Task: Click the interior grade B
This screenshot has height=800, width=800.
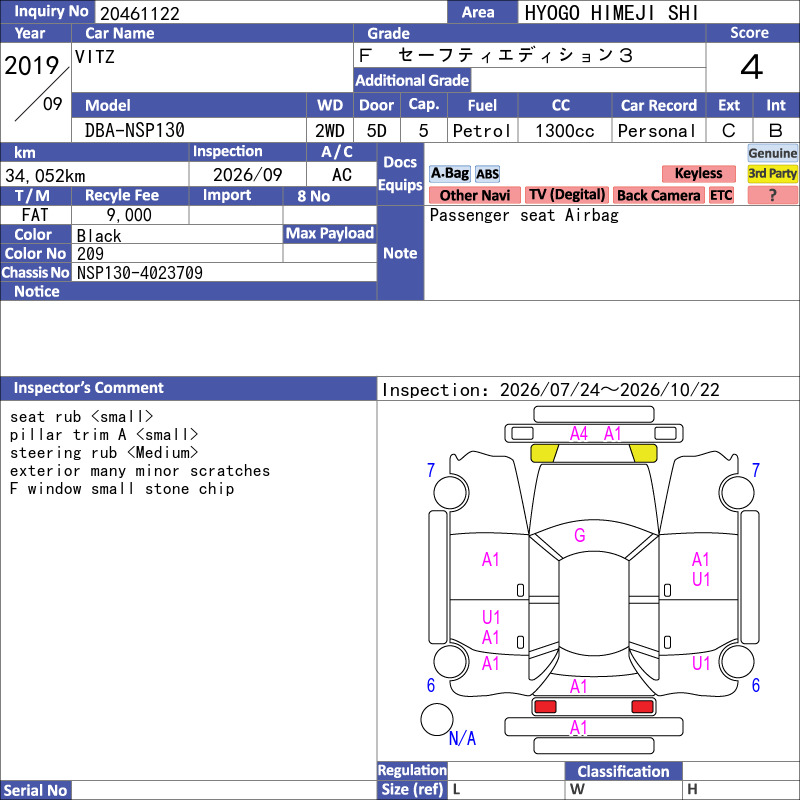Action: click(x=776, y=131)
